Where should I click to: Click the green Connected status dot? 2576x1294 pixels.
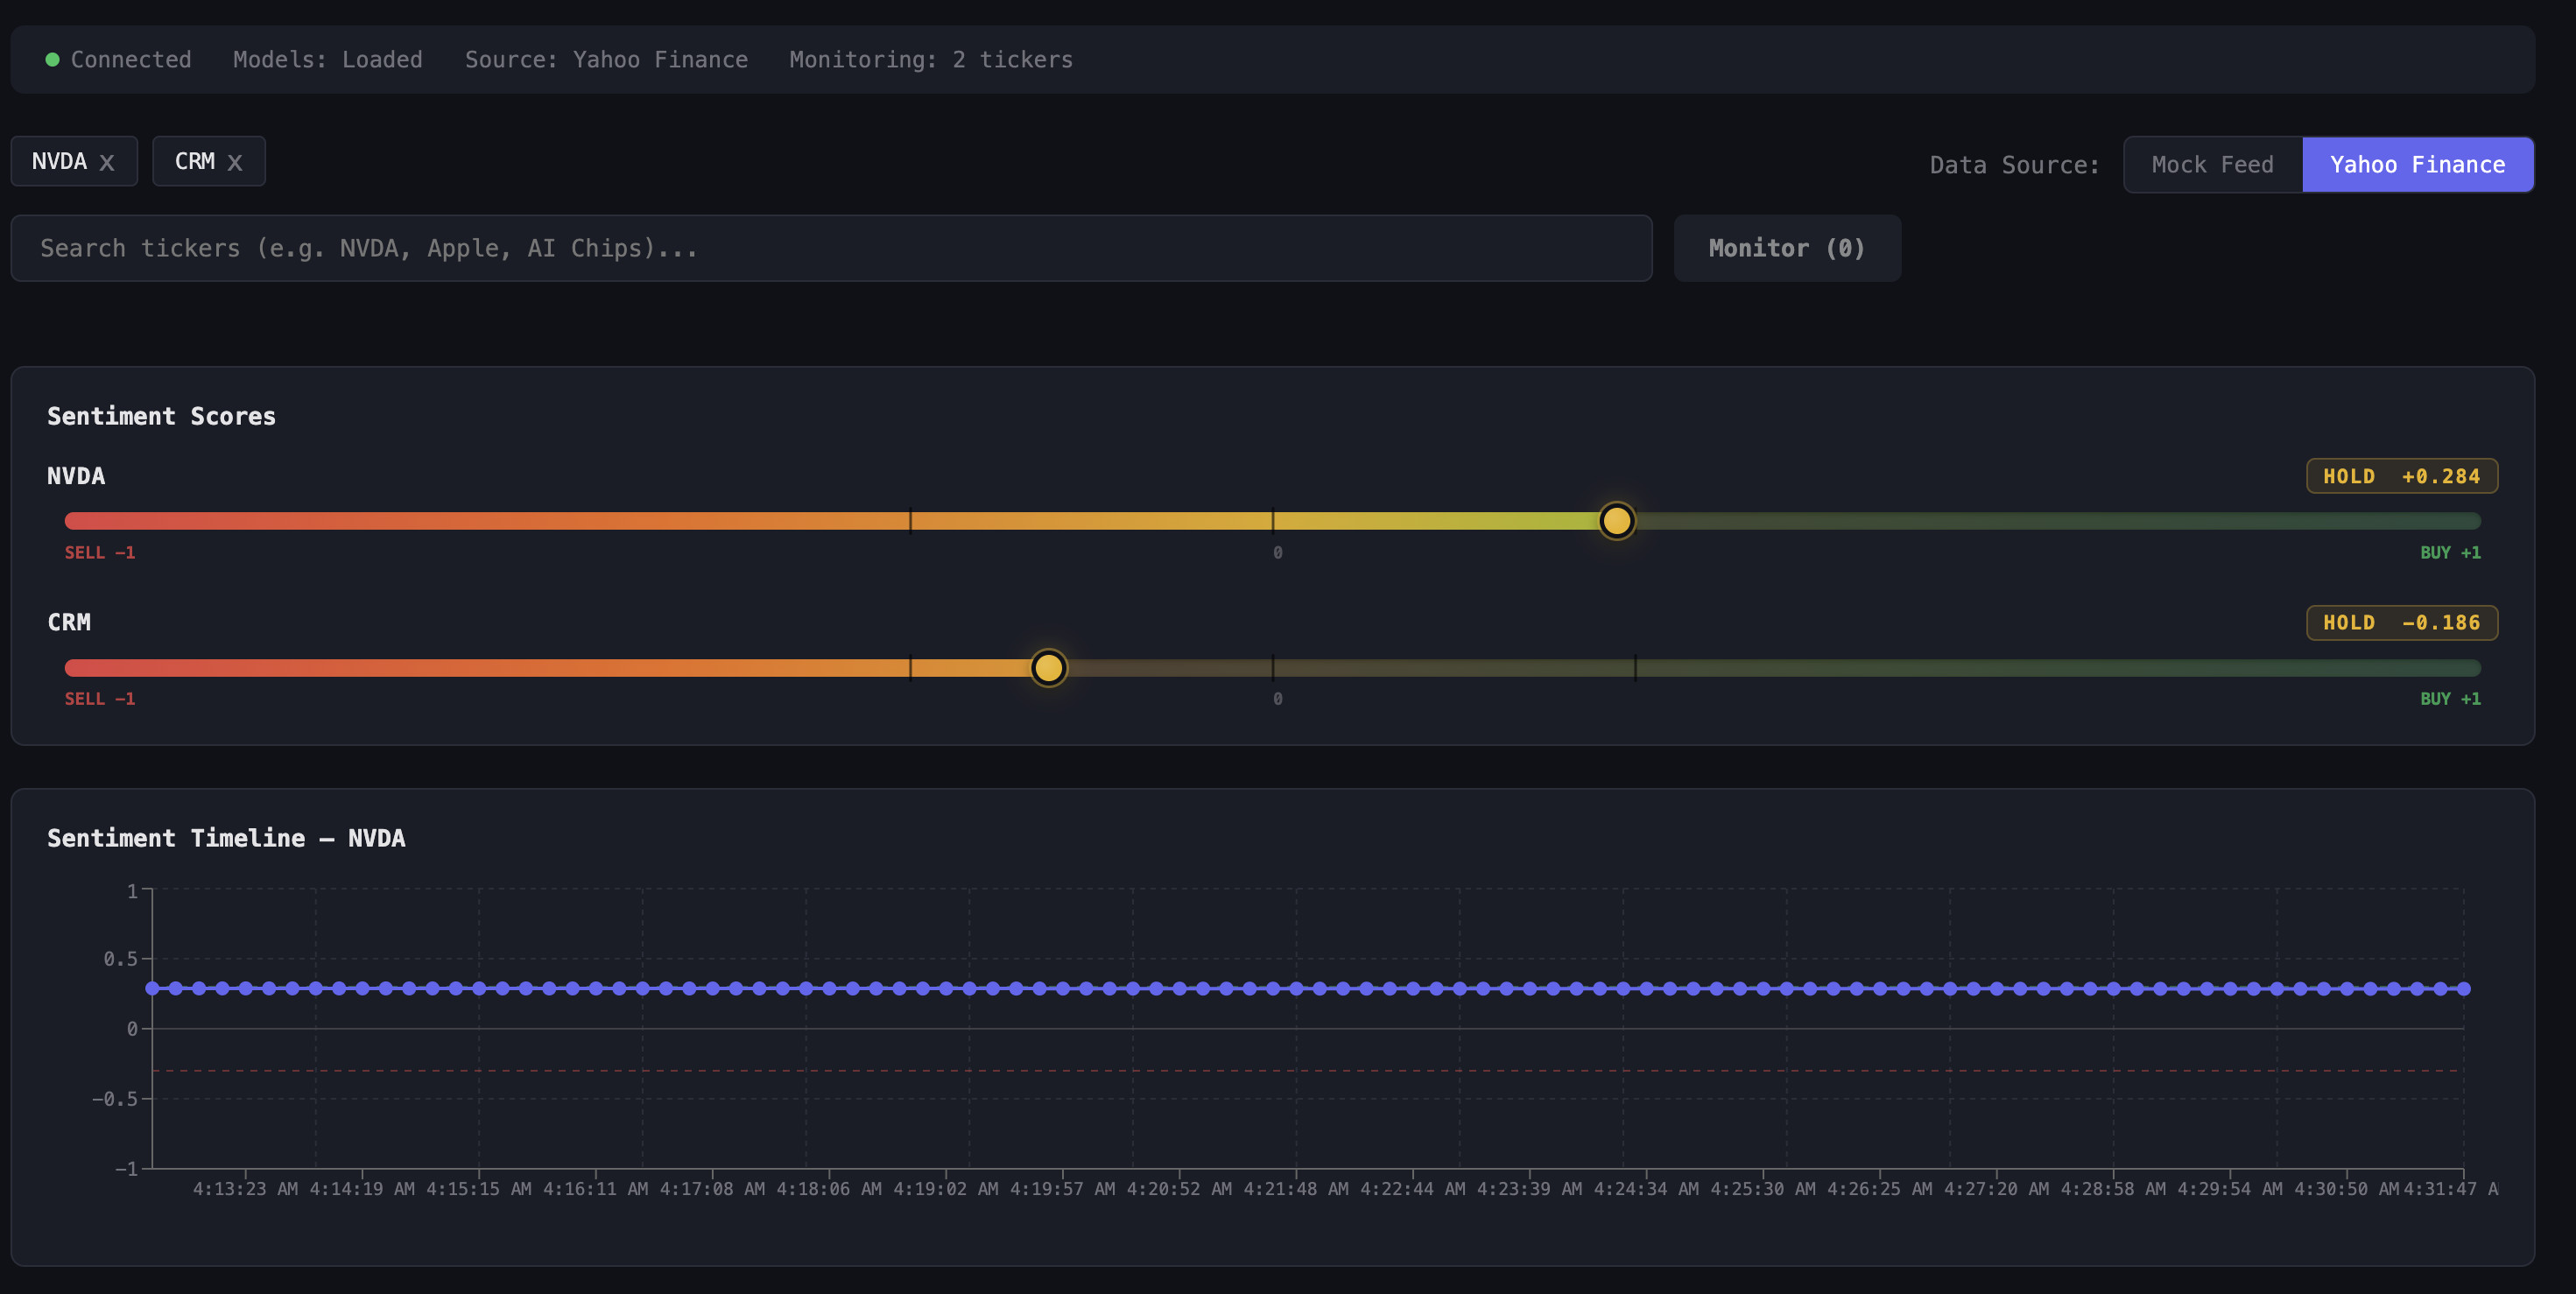52,60
